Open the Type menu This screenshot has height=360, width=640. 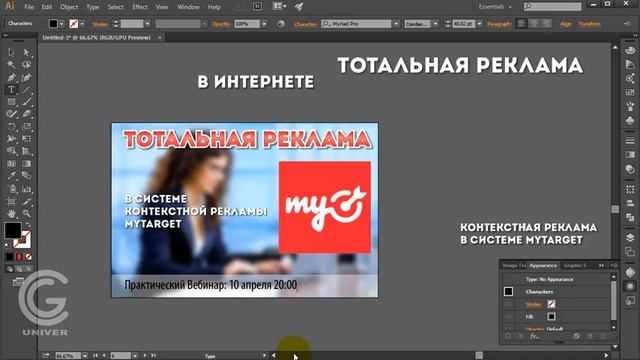click(93, 7)
